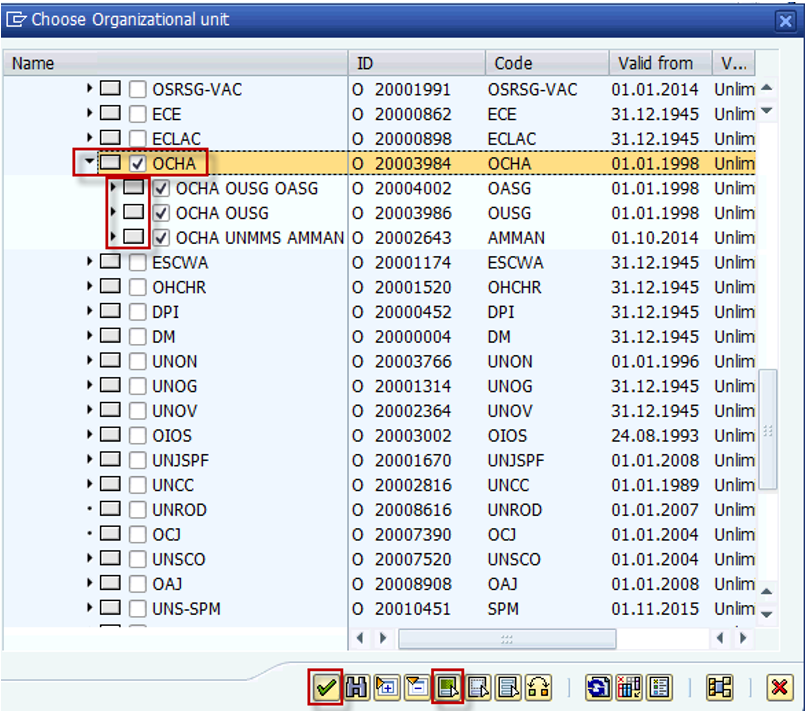
Task: Click the swap arrows icon
Action: pyautogui.click(x=538, y=687)
